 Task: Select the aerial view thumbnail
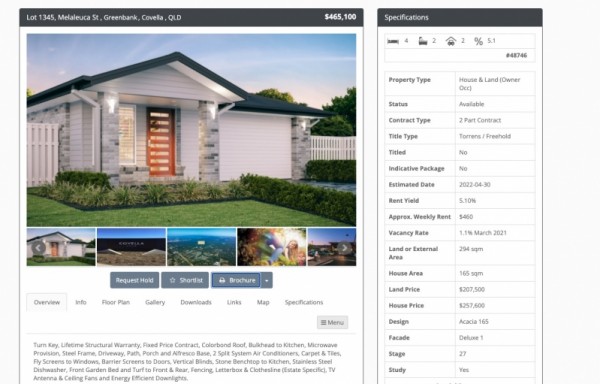[202, 247]
